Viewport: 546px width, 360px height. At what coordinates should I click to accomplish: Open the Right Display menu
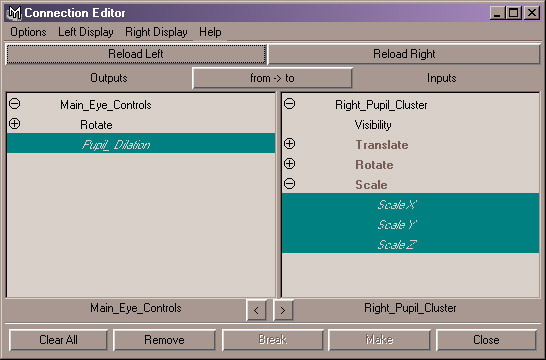tap(156, 32)
